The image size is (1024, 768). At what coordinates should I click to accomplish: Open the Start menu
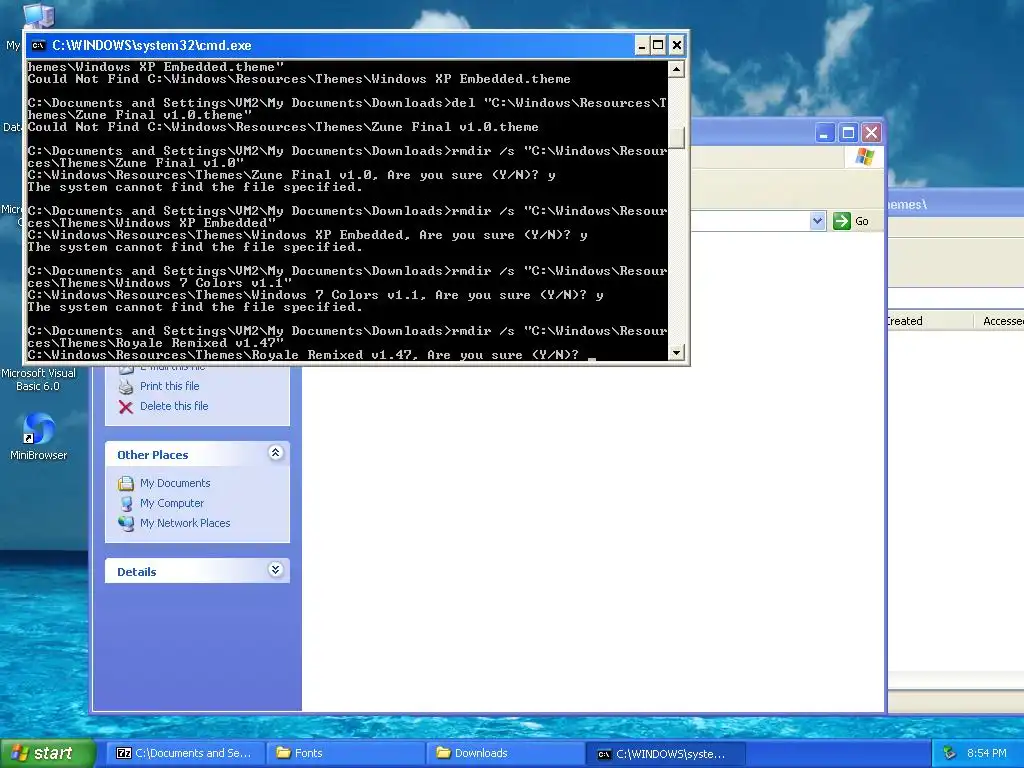coord(48,753)
